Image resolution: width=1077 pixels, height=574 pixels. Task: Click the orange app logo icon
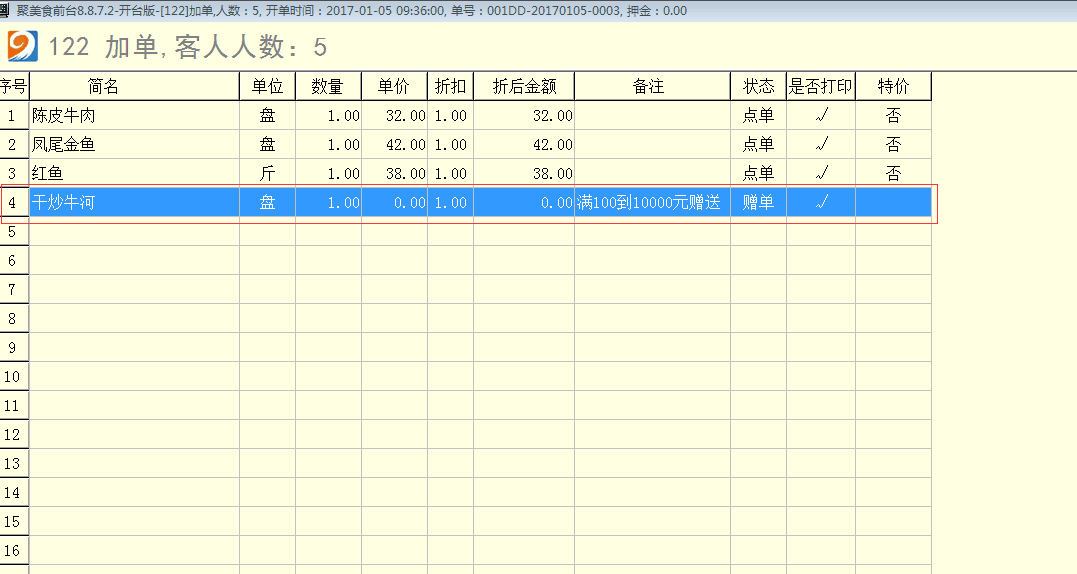click(23, 47)
